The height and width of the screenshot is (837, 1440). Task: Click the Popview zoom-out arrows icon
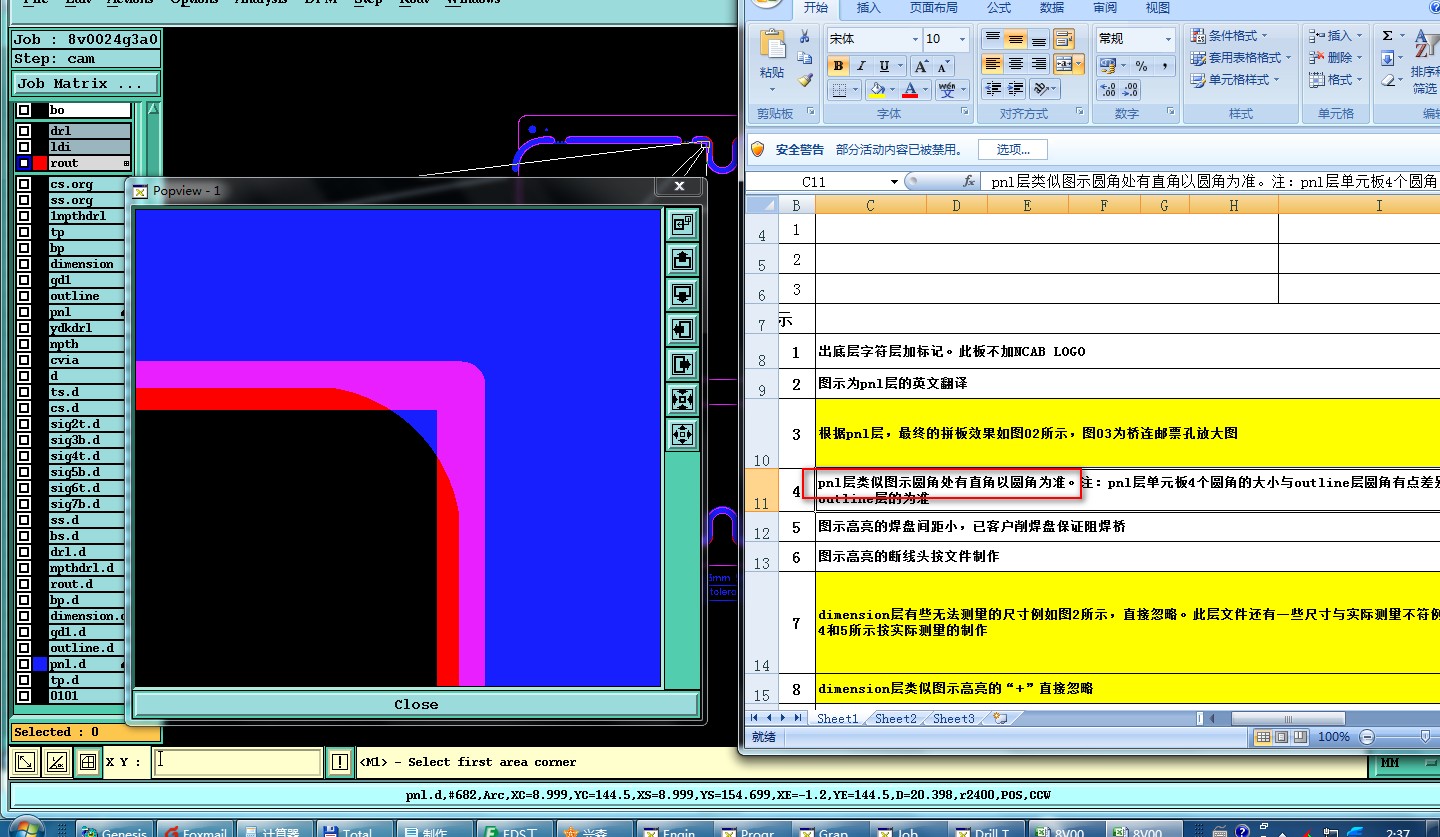(x=683, y=400)
